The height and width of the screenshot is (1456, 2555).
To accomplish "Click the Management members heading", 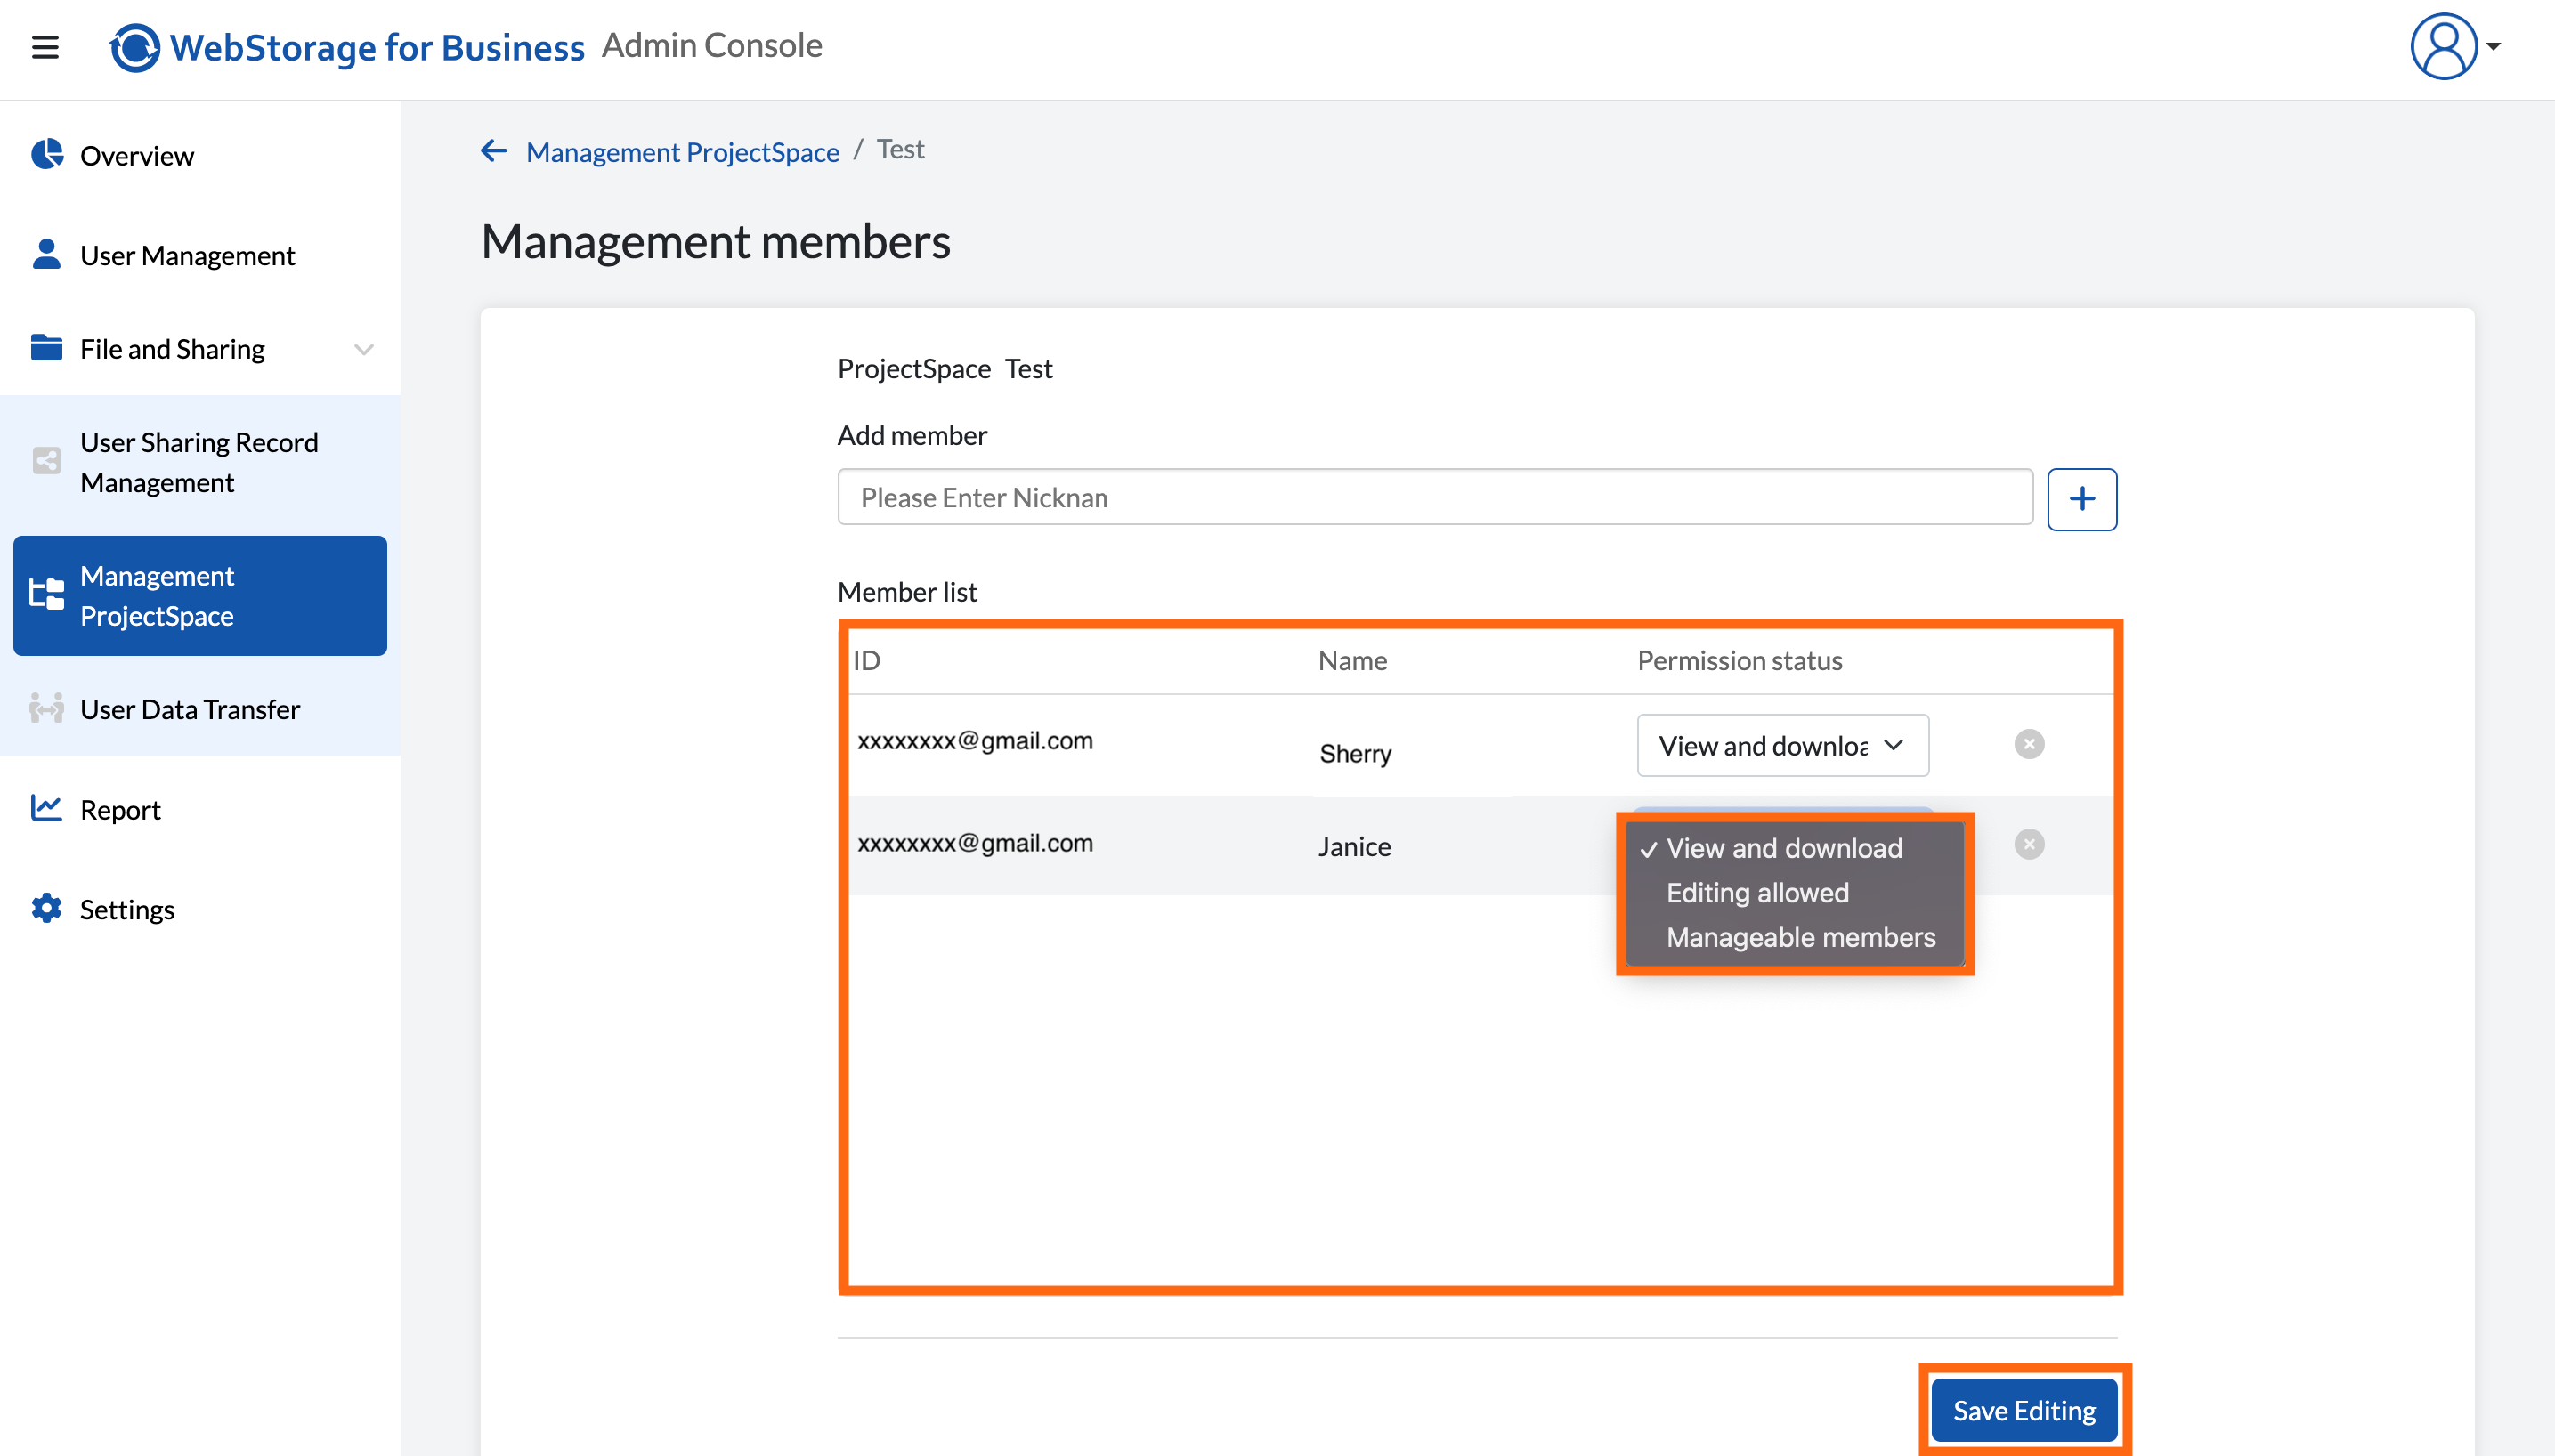I will 716,241.
